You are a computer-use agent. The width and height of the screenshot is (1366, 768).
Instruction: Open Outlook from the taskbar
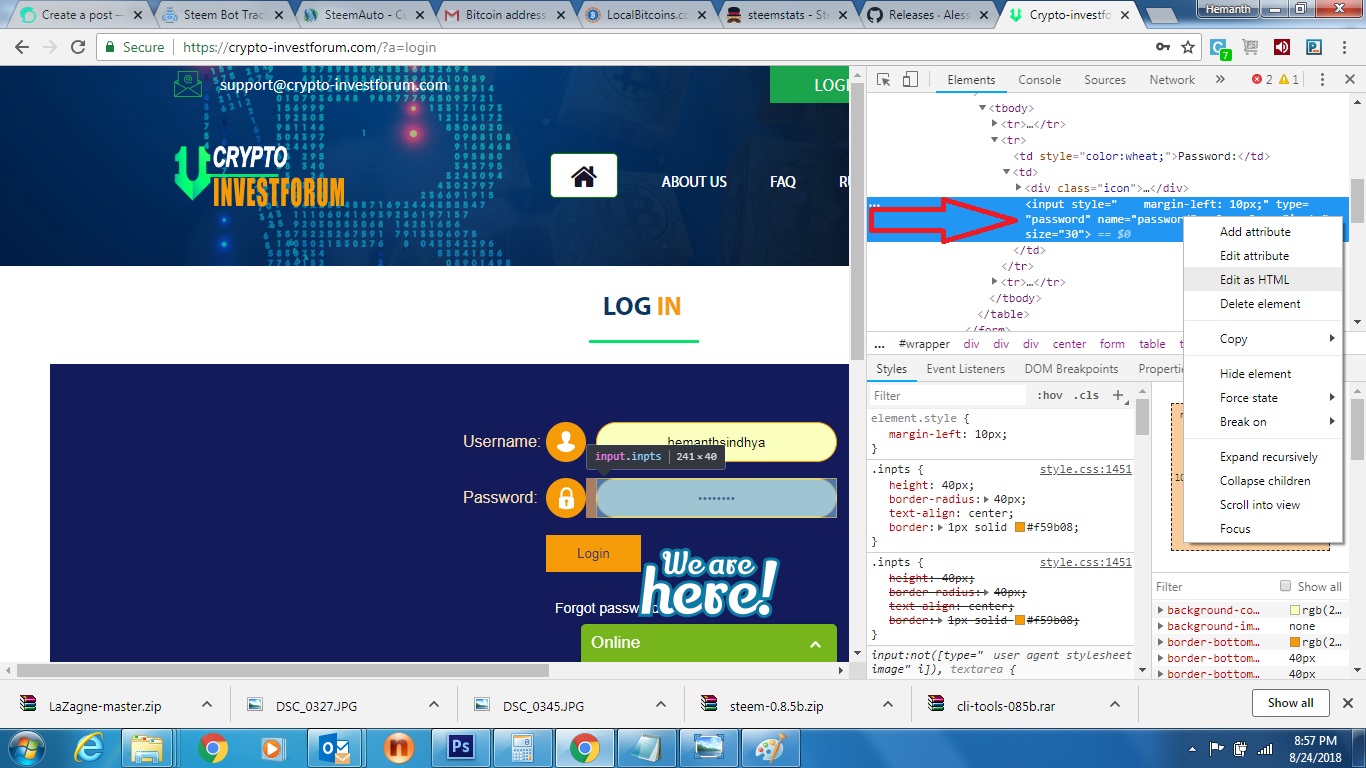[336, 747]
